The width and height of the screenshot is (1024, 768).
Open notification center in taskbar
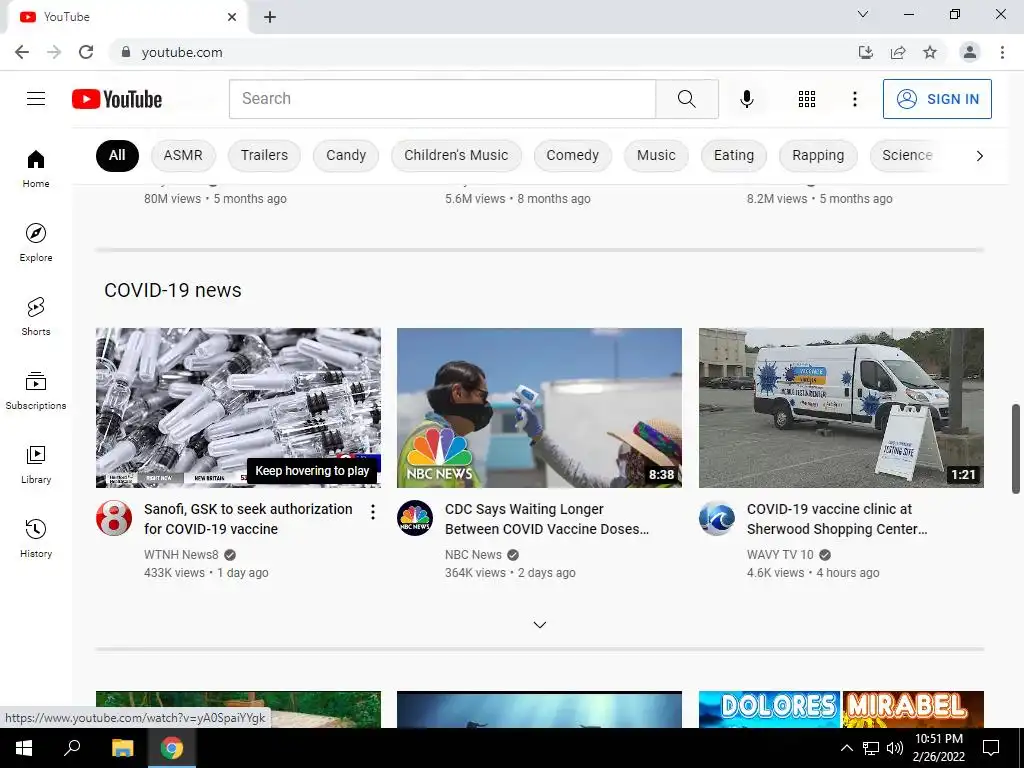pos(991,748)
